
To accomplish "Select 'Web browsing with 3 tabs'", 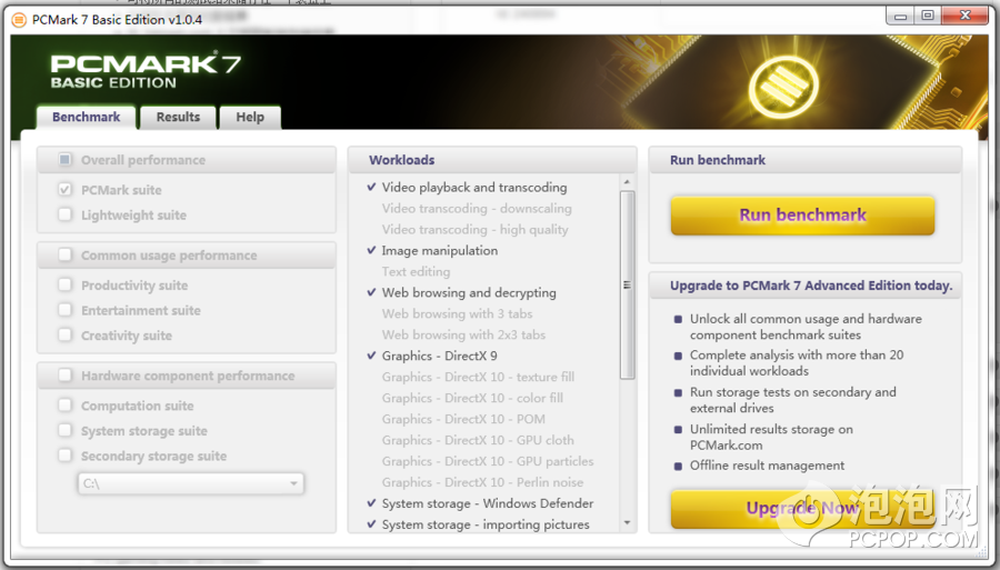I will click(457, 314).
